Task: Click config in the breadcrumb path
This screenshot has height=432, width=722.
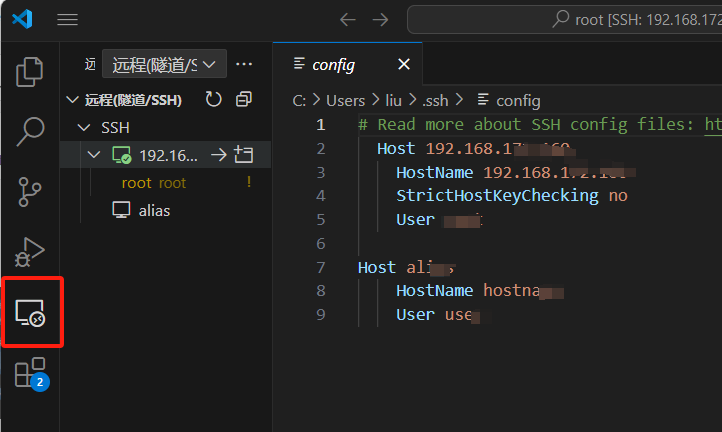Action: (518, 100)
